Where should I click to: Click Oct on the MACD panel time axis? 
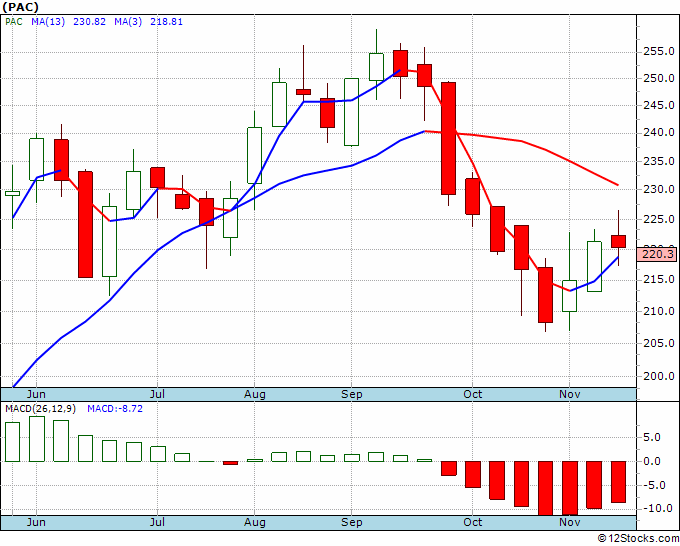(472, 522)
